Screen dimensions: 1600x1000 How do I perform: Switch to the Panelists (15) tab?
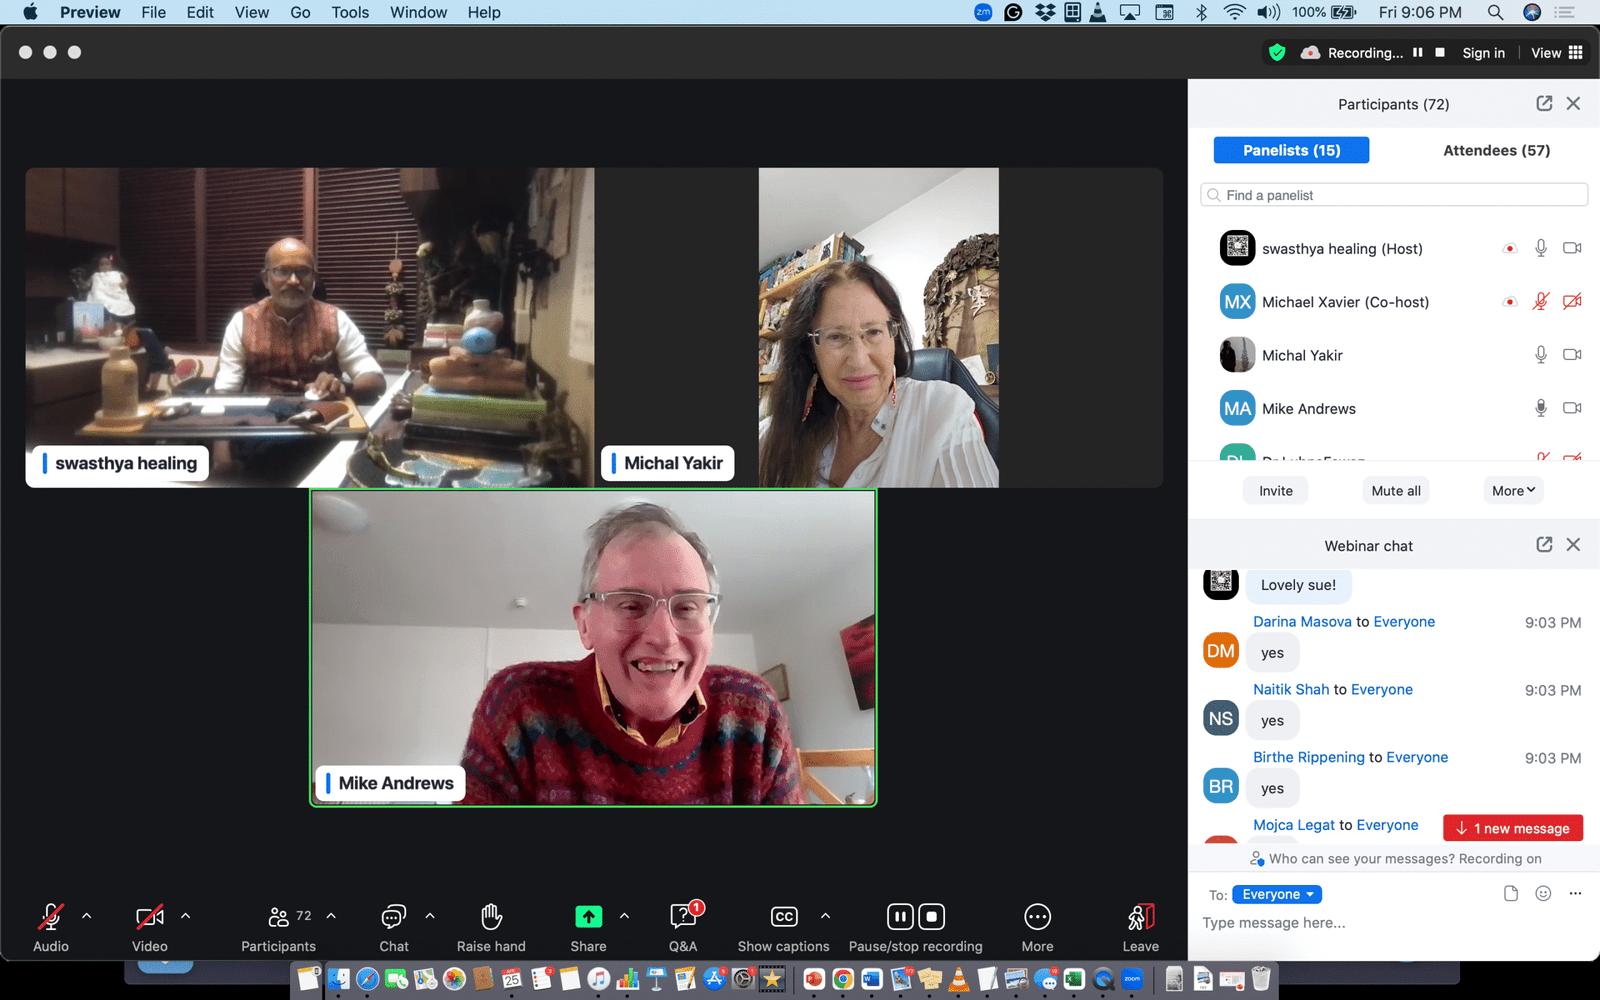click(1291, 150)
